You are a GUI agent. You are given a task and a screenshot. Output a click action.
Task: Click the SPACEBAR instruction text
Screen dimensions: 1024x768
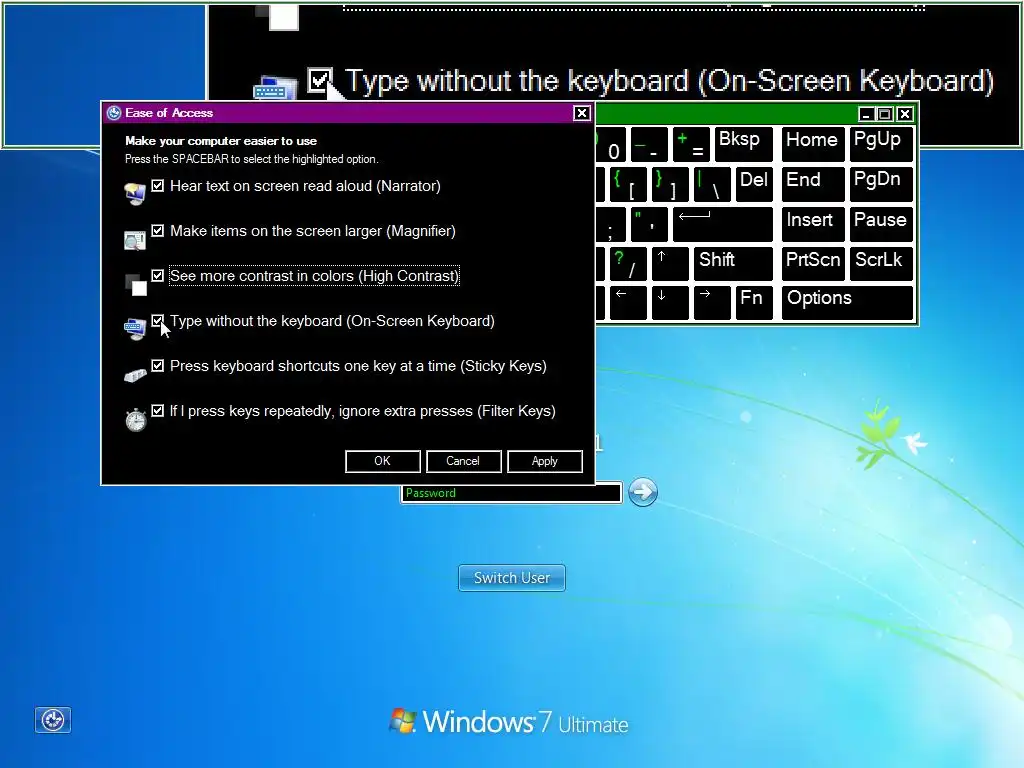pos(251,159)
